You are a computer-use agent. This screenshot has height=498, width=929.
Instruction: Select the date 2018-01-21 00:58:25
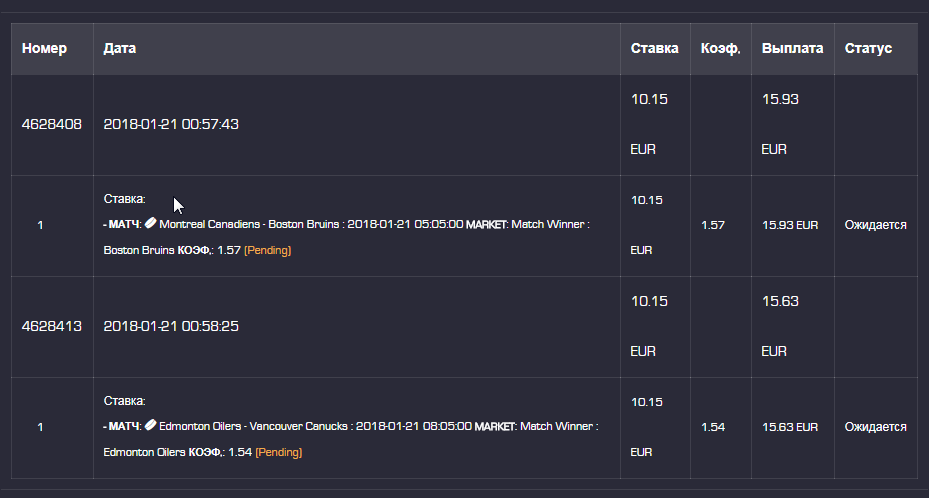click(171, 326)
